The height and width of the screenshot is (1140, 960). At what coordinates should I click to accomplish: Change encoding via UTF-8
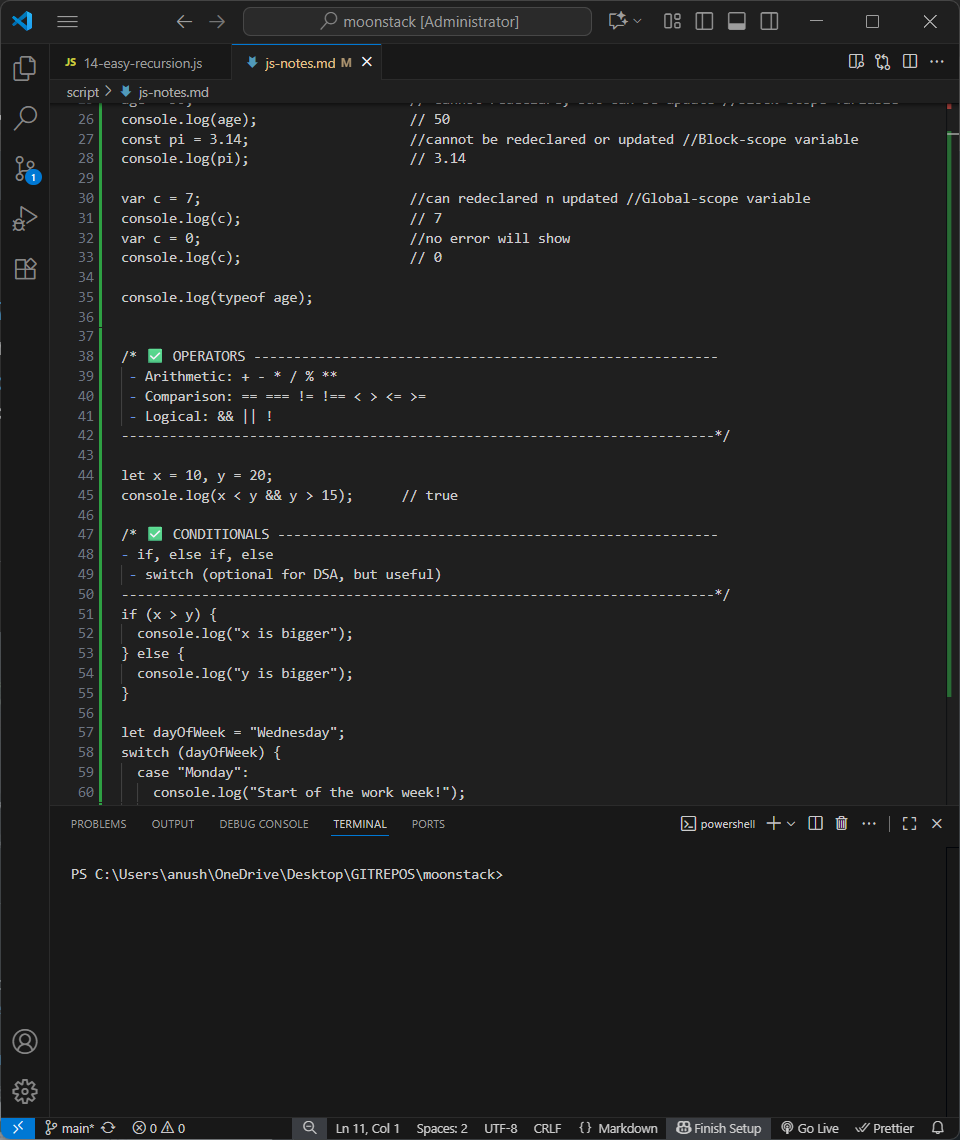coord(500,1128)
